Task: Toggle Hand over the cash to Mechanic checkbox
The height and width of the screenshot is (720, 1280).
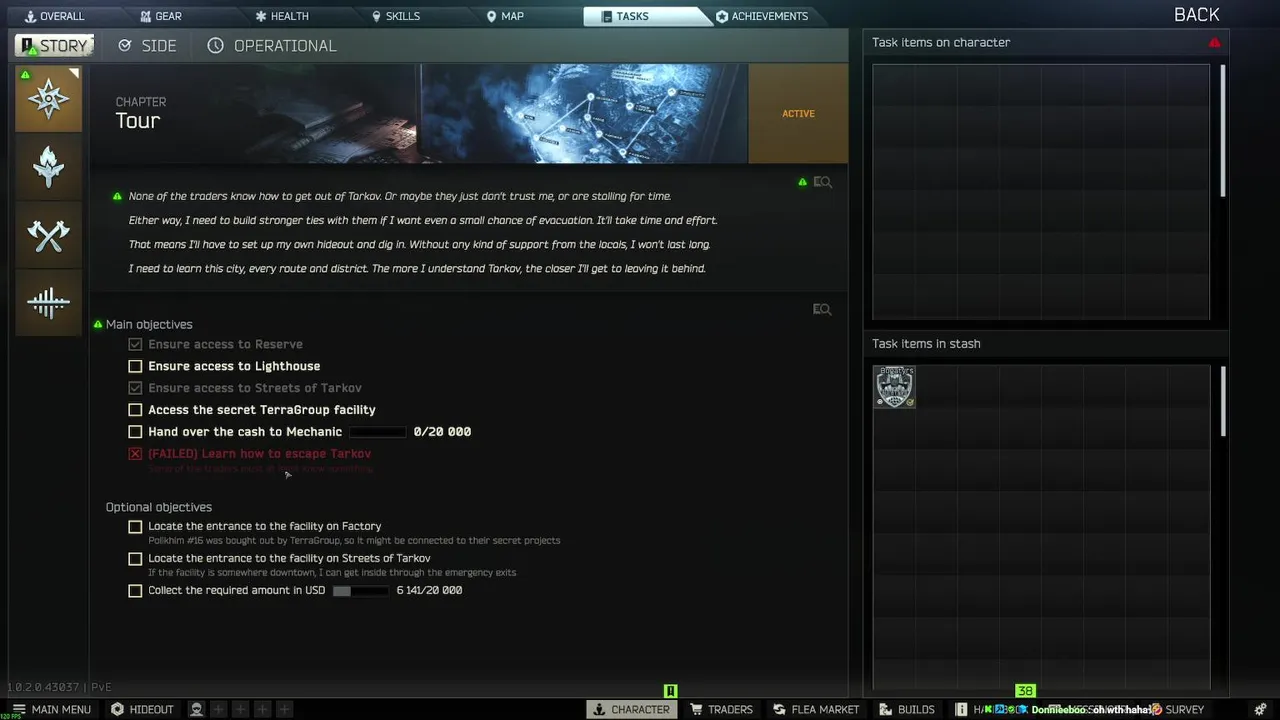Action: (135, 432)
